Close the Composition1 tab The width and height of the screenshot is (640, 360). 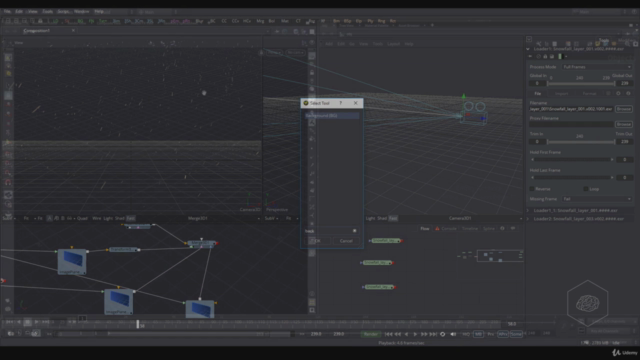(x=73, y=31)
